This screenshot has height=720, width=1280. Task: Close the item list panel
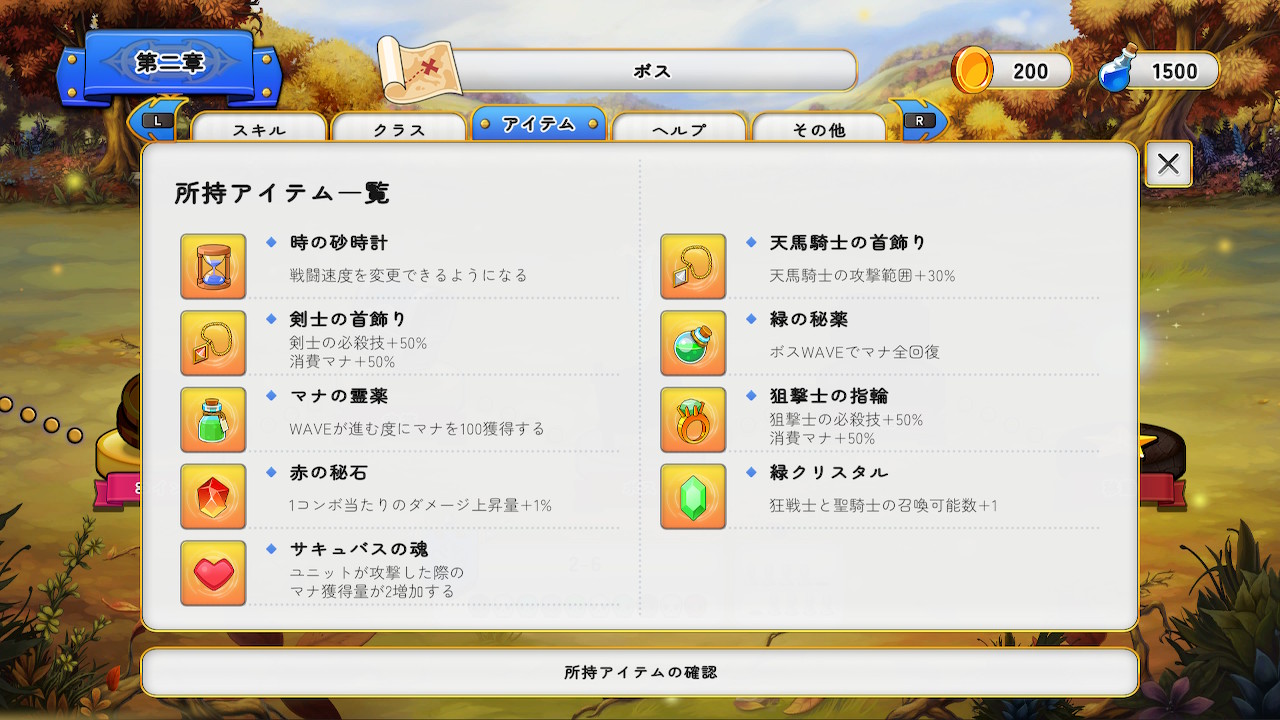[1168, 164]
